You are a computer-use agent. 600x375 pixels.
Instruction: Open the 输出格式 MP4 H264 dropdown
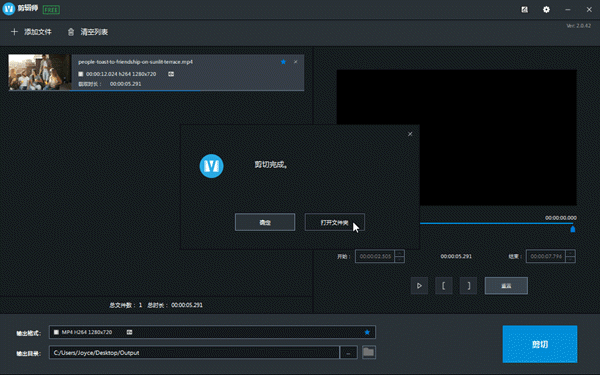point(212,332)
